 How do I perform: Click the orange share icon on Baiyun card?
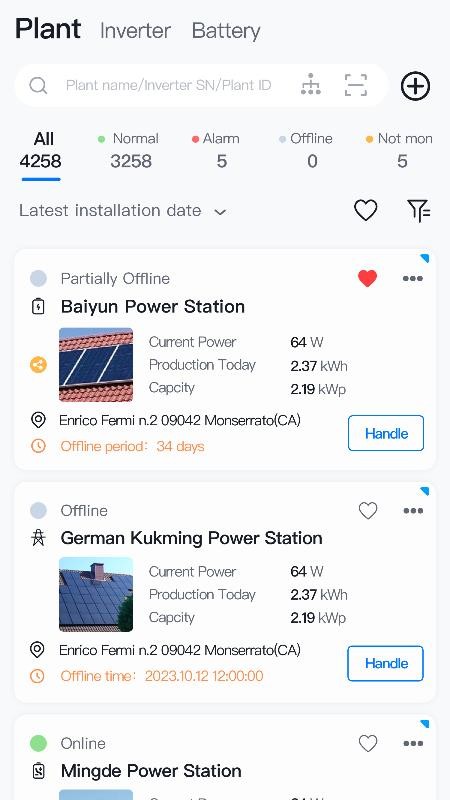[38, 365]
